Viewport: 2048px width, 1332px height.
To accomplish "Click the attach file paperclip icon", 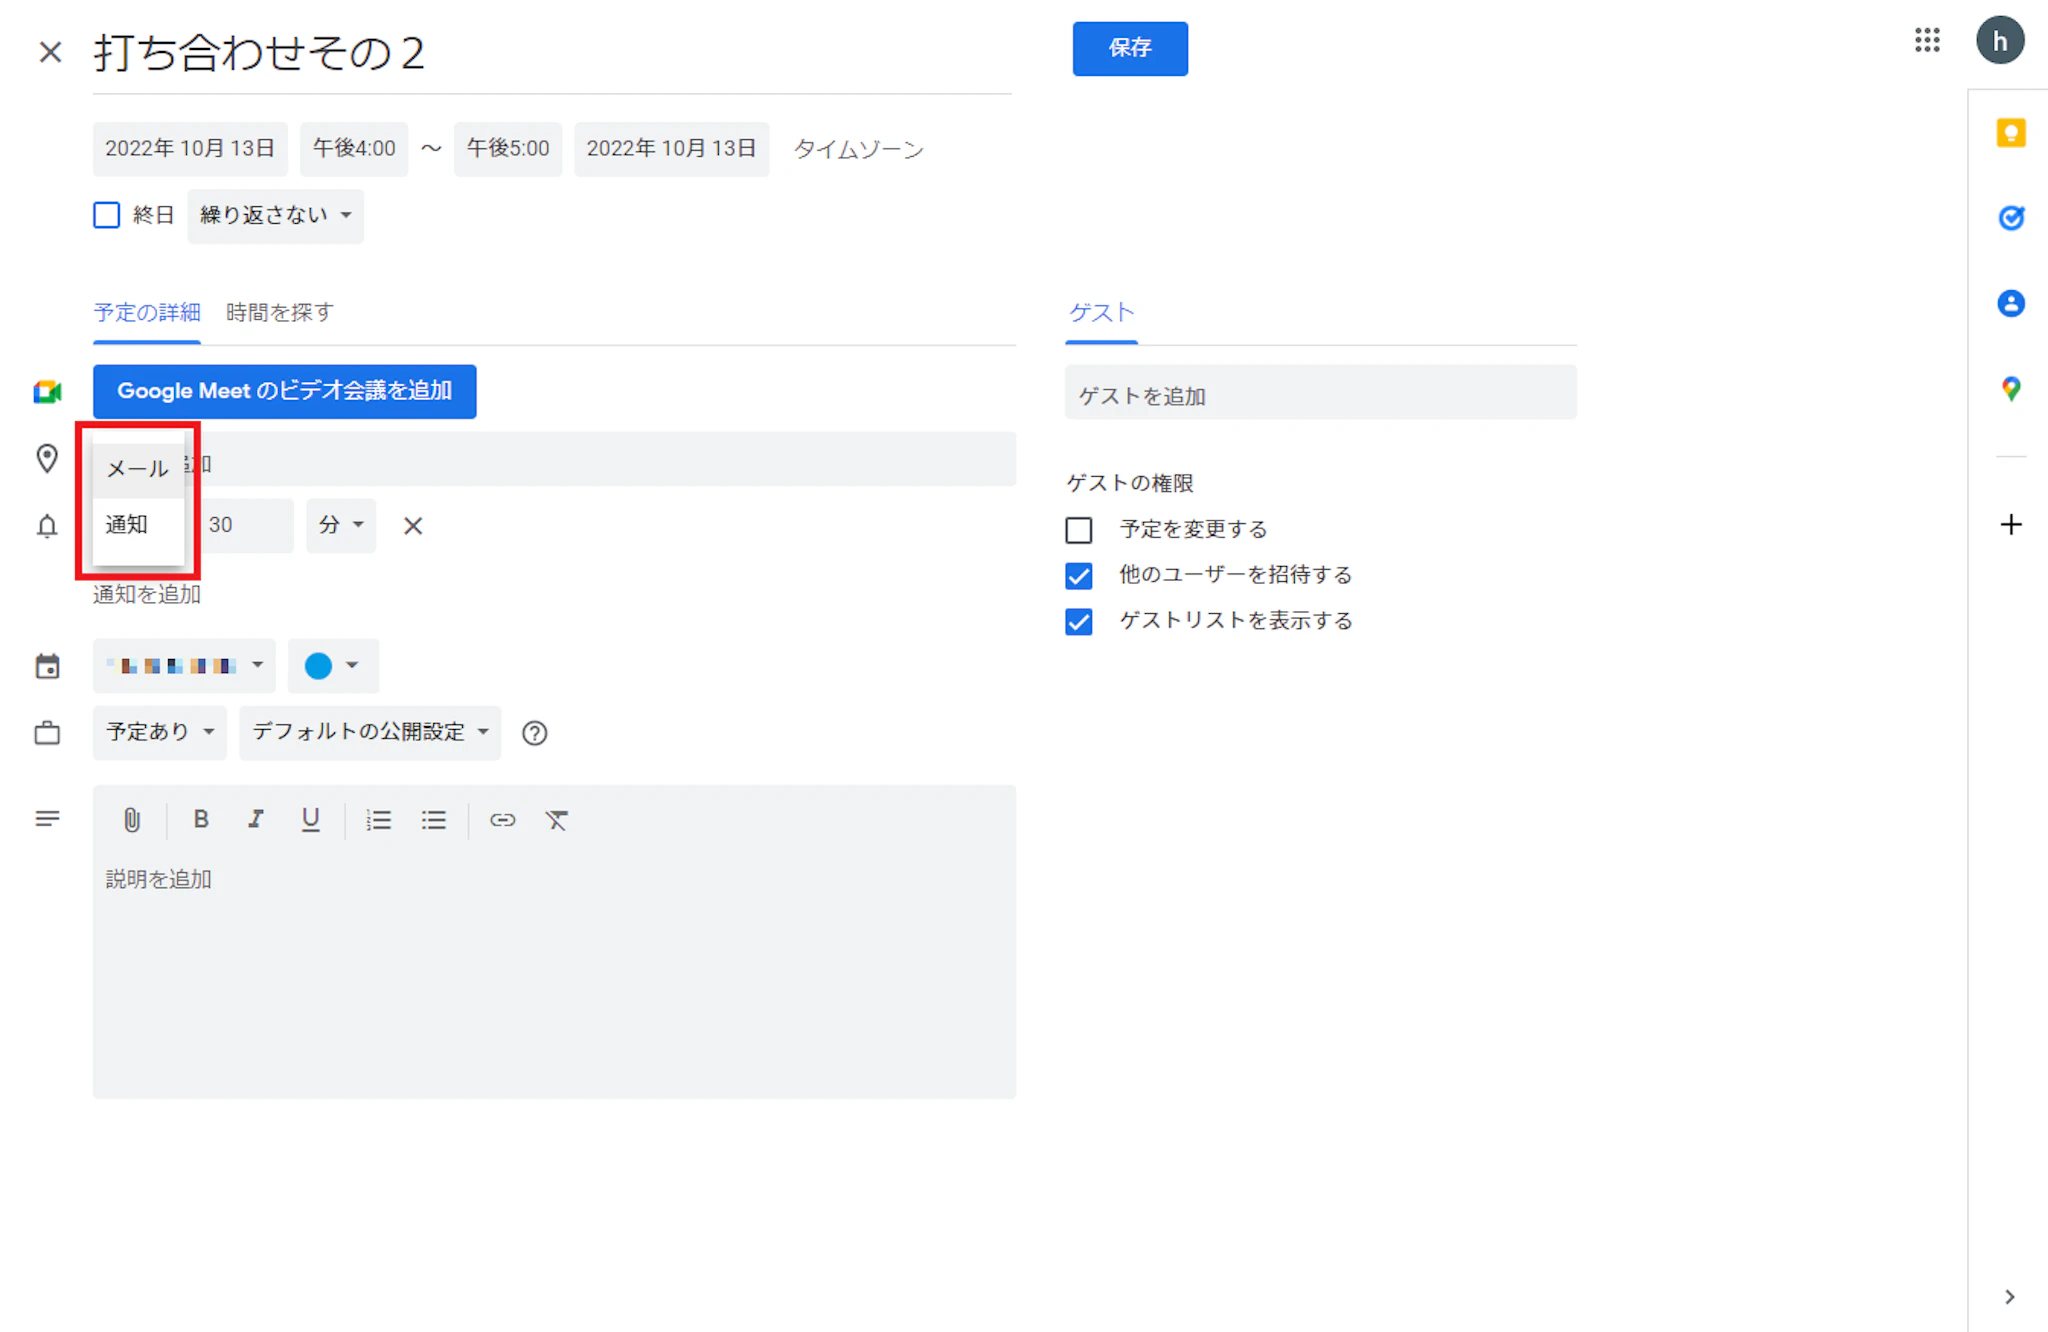I will pyautogui.click(x=132, y=820).
